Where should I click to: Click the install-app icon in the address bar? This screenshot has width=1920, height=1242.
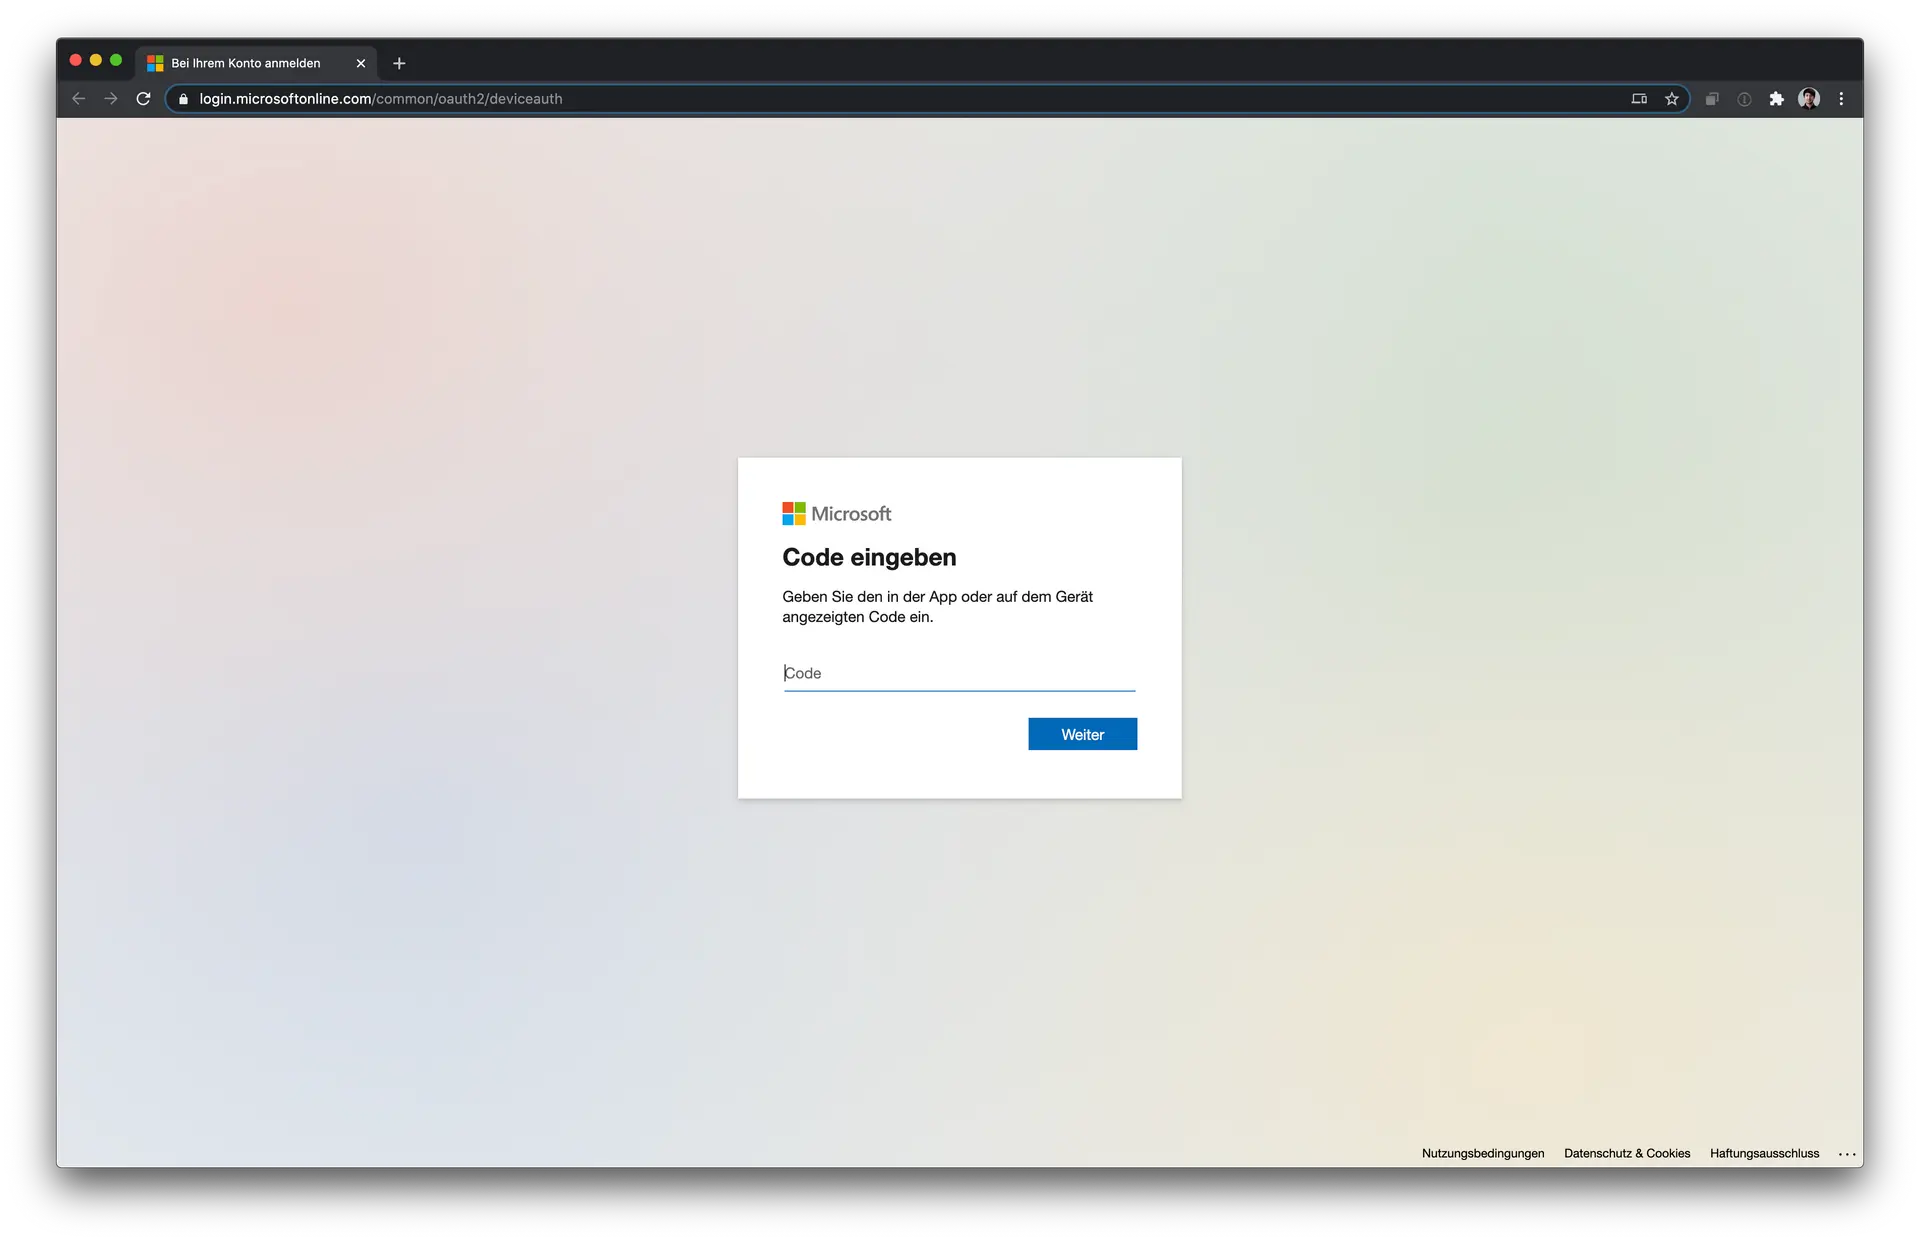point(1639,98)
